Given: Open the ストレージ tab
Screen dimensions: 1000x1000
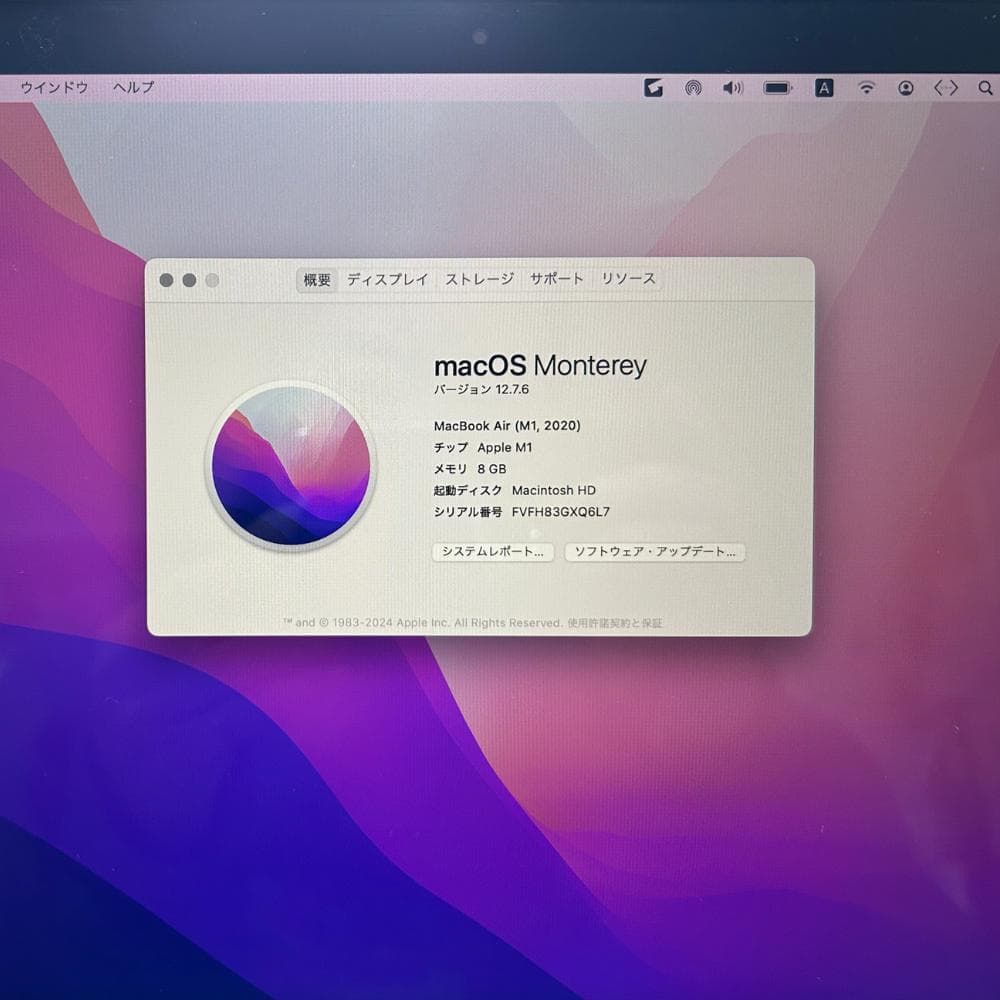Looking at the screenshot, I should point(478,279).
